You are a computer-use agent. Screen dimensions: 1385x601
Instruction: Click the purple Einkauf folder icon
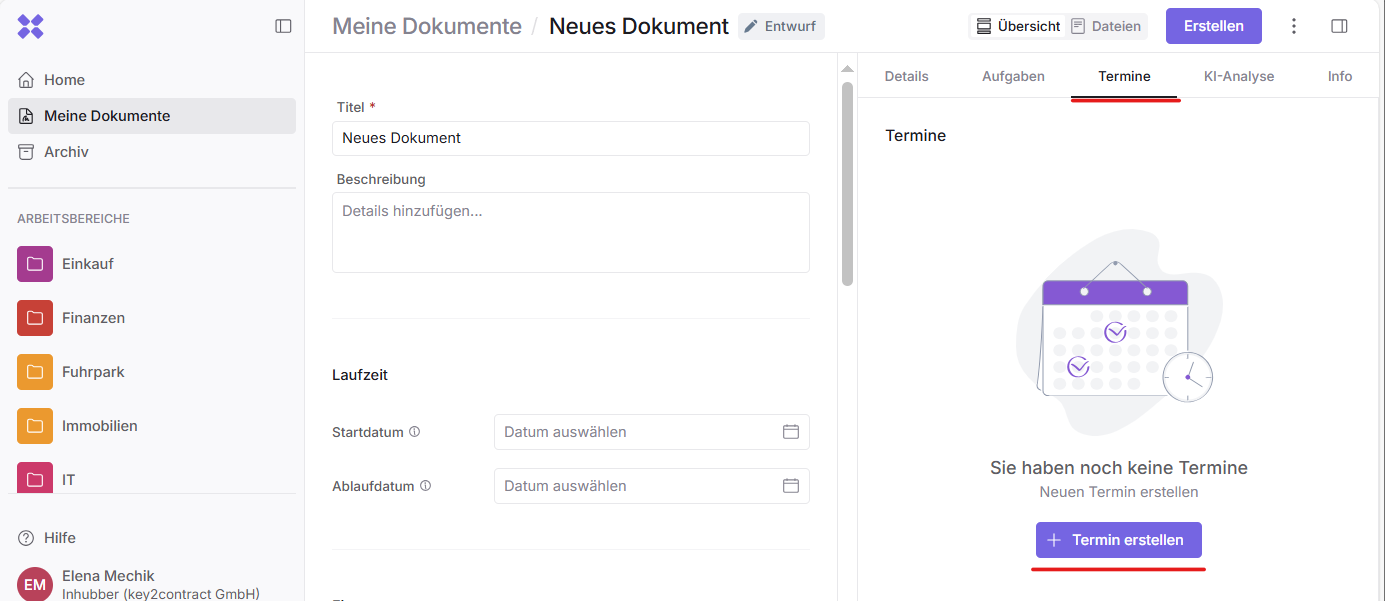[x=35, y=264]
